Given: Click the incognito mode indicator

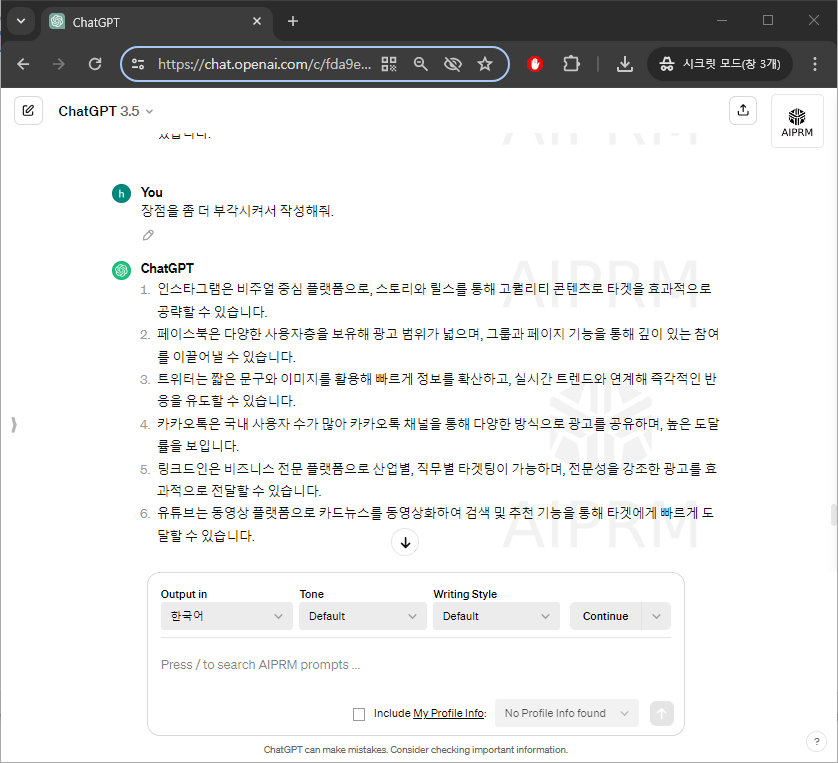Looking at the screenshot, I should 720,64.
